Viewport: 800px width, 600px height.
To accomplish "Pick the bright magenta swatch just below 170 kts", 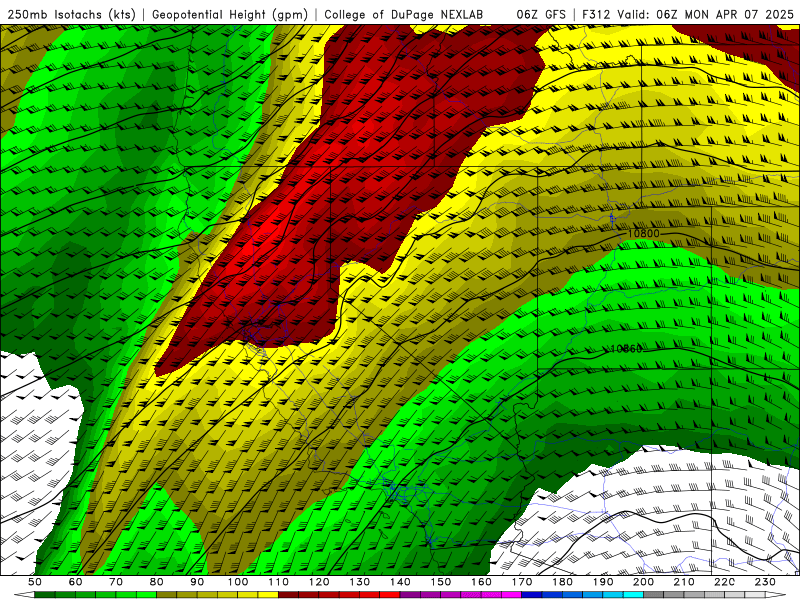I will click(511, 594).
